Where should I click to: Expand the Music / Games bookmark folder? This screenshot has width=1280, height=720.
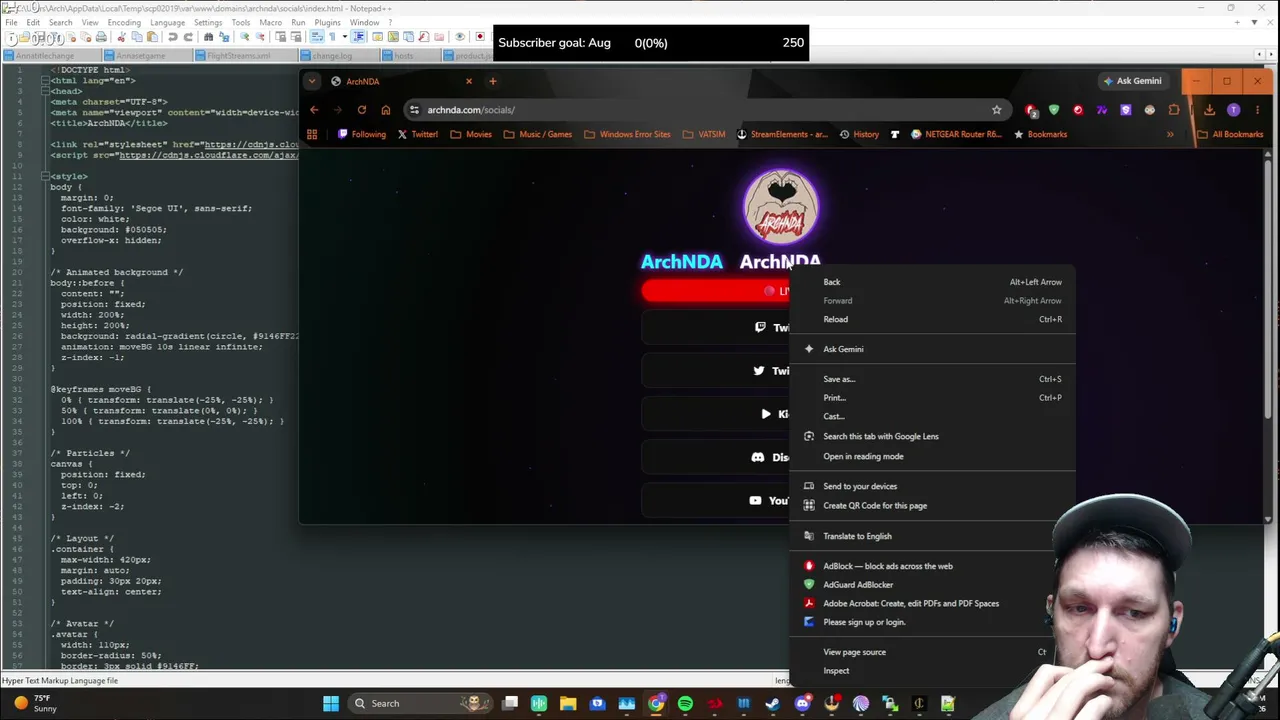coord(538,134)
